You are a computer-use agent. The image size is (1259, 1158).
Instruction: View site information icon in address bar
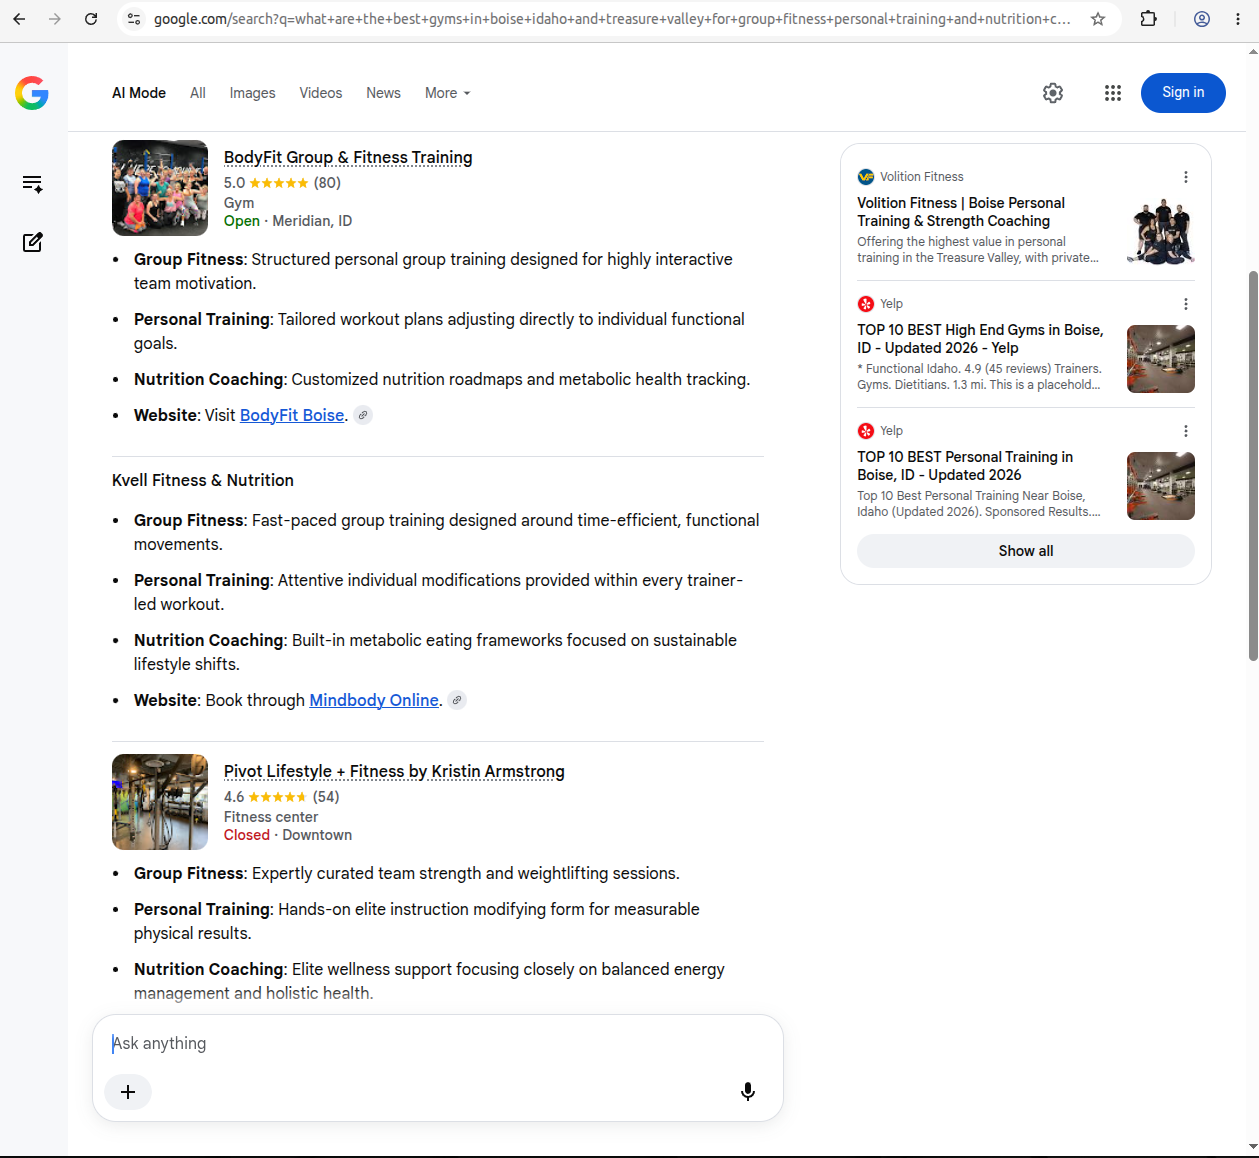(x=134, y=19)
